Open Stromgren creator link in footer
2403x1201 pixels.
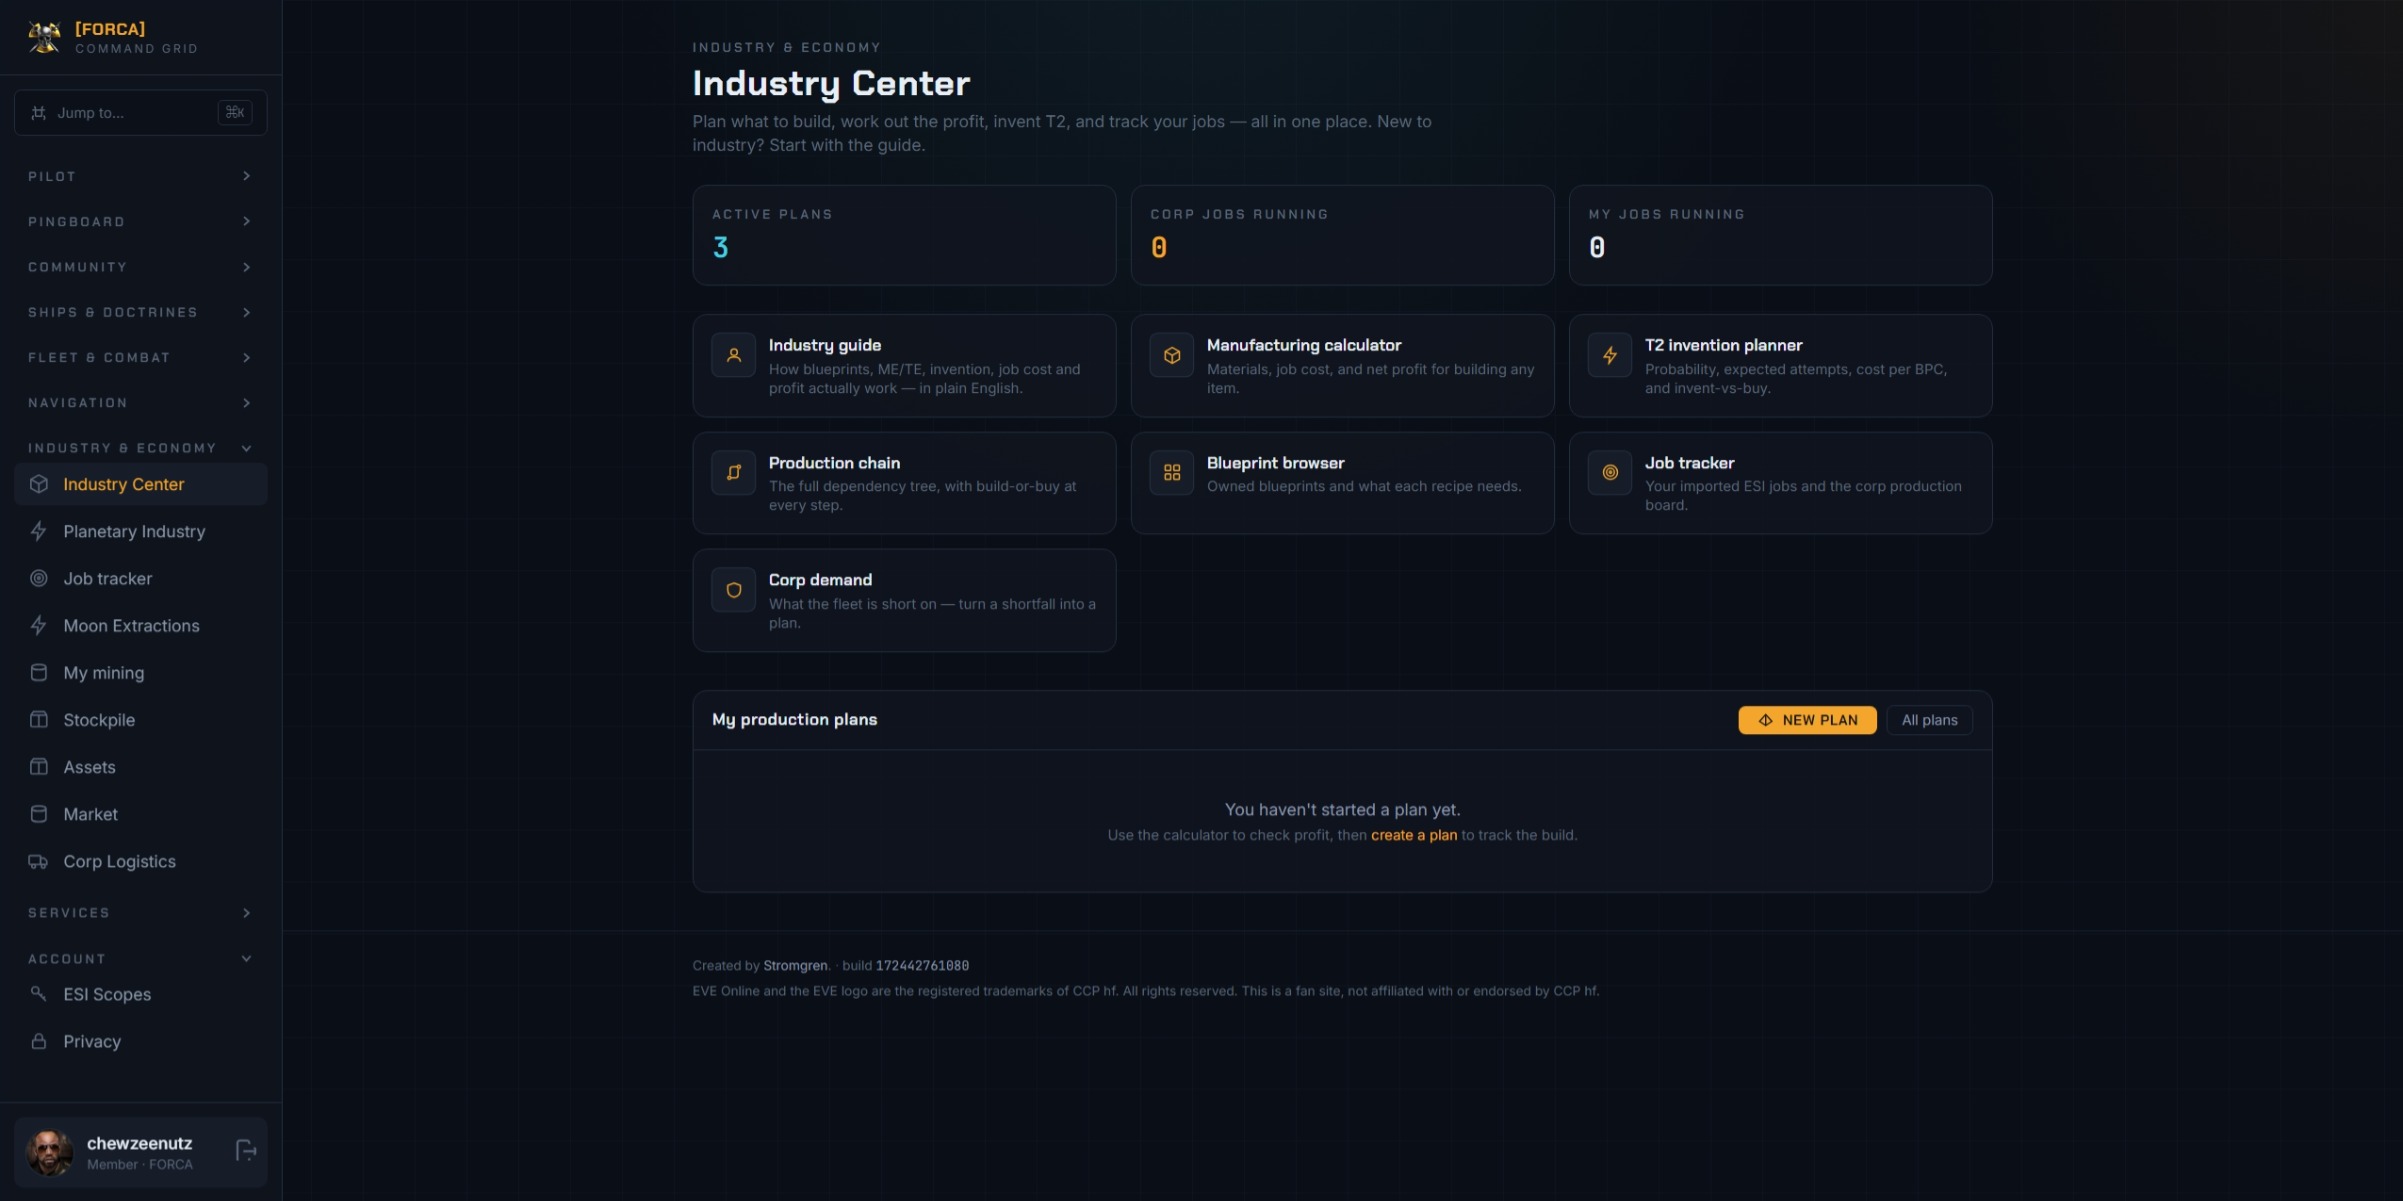(x=795, y=965)
